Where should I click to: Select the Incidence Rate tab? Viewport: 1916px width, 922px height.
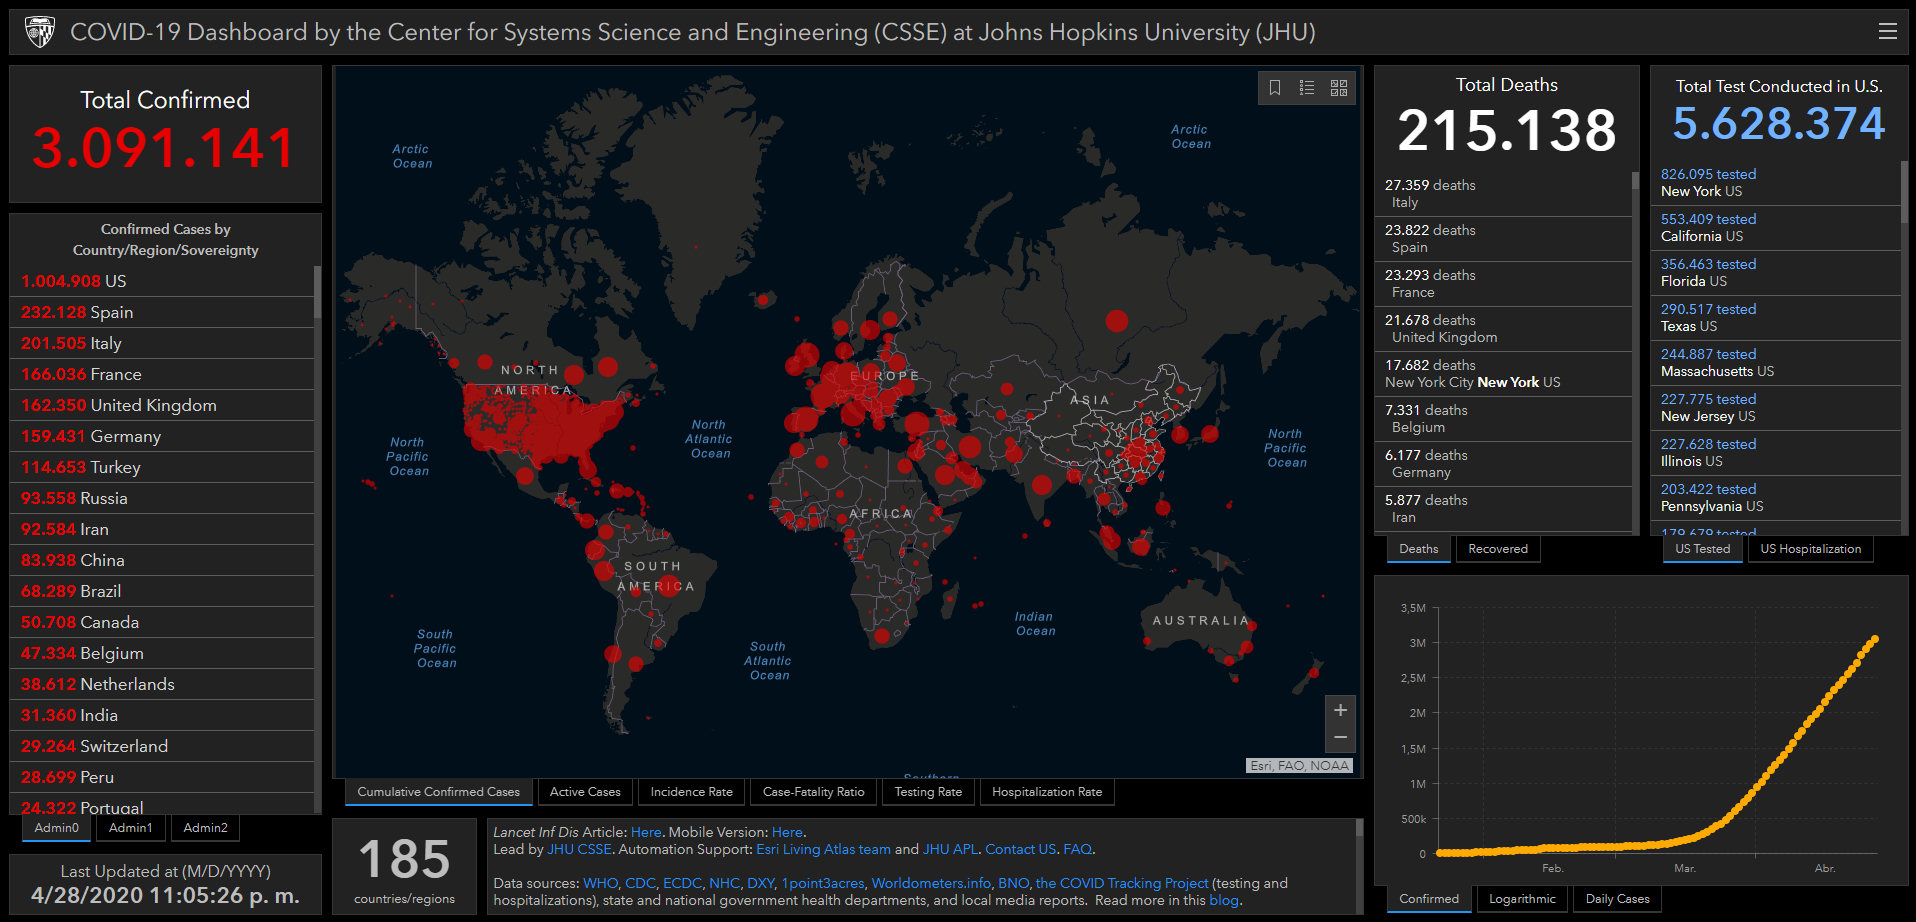click(691, 792)
